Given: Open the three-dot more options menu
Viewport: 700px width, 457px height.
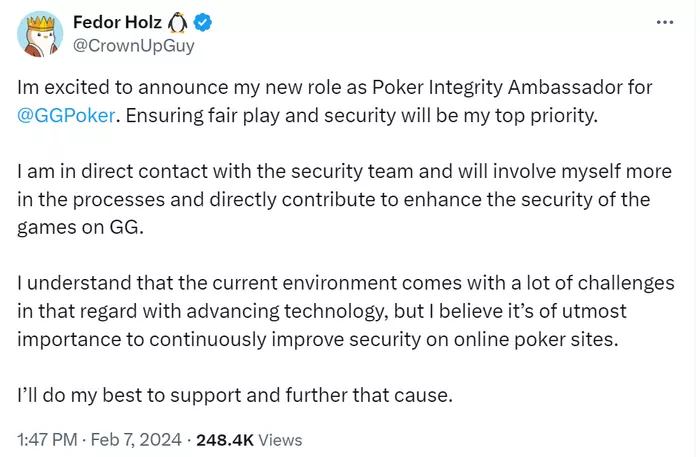Looking at the screenshot, I should pyautogui.click(x=665, y=22).
